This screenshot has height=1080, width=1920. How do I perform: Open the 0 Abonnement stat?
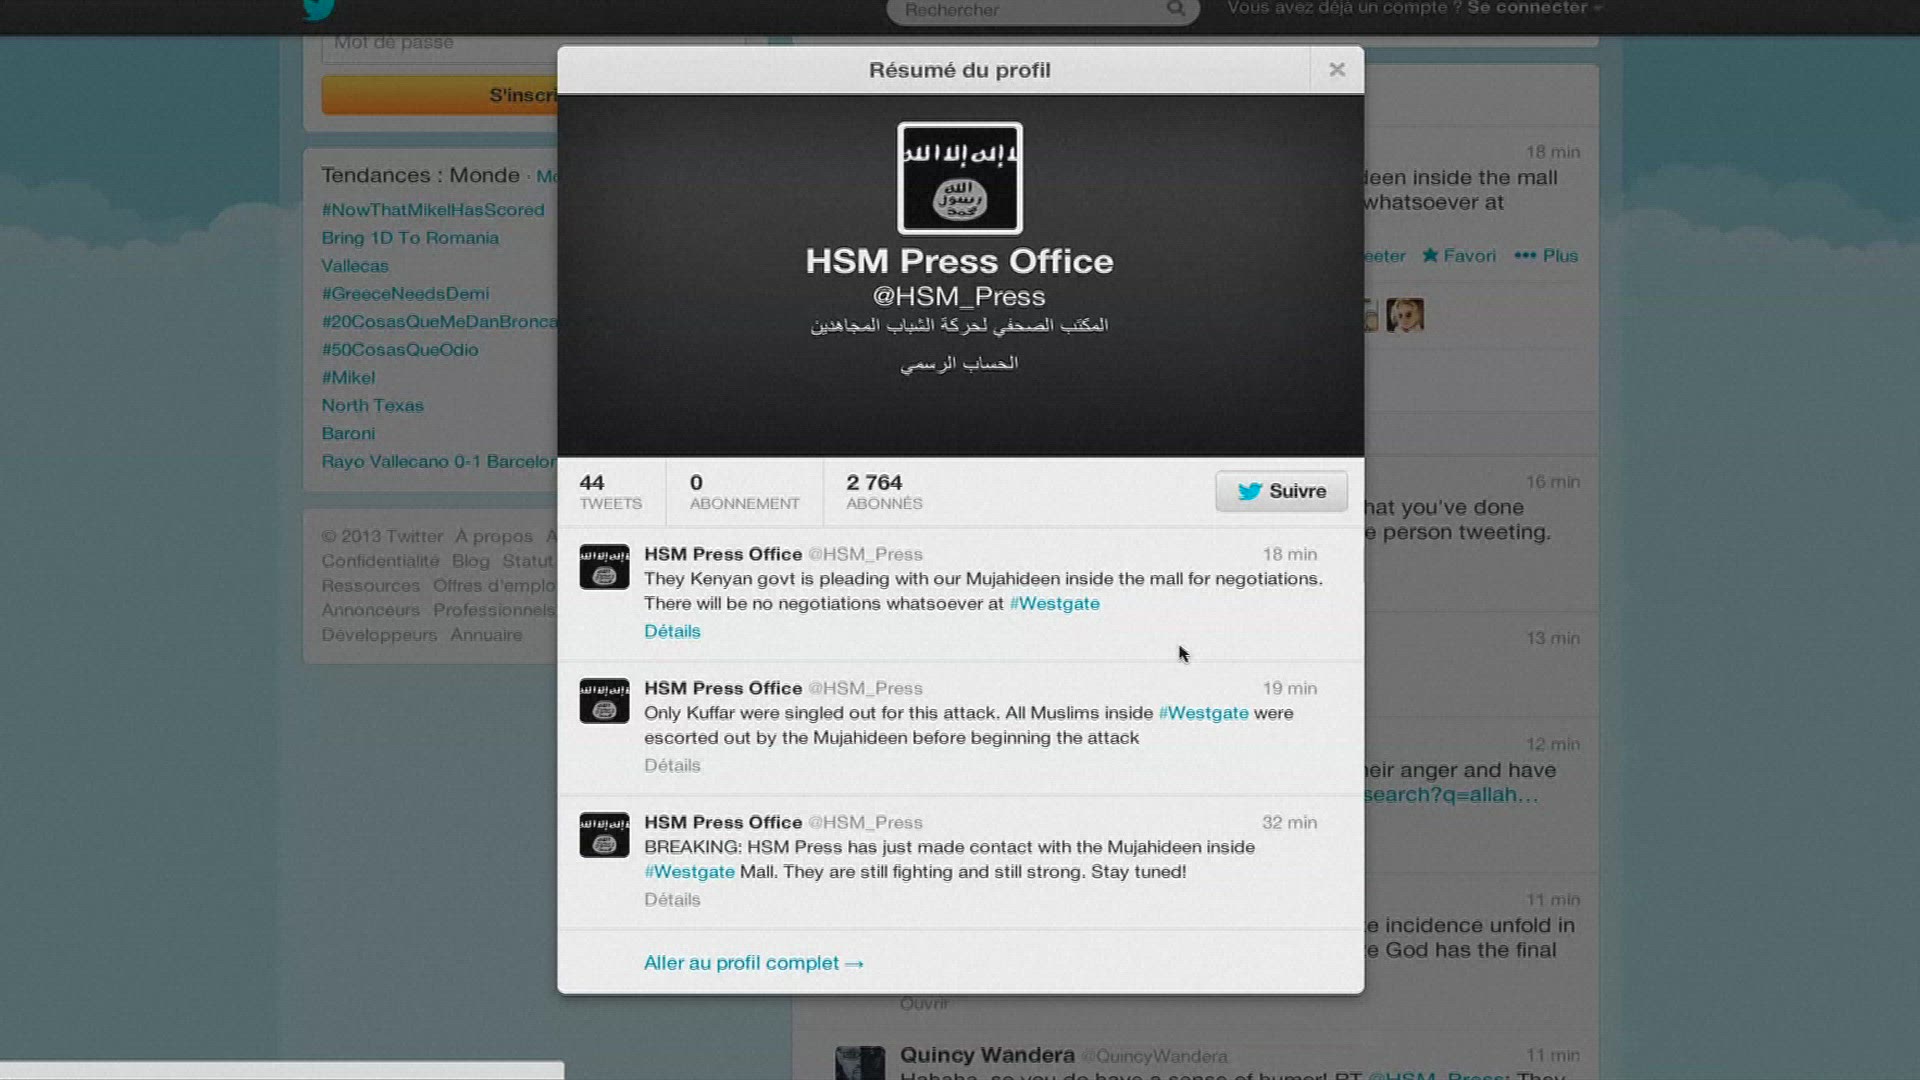744,492
